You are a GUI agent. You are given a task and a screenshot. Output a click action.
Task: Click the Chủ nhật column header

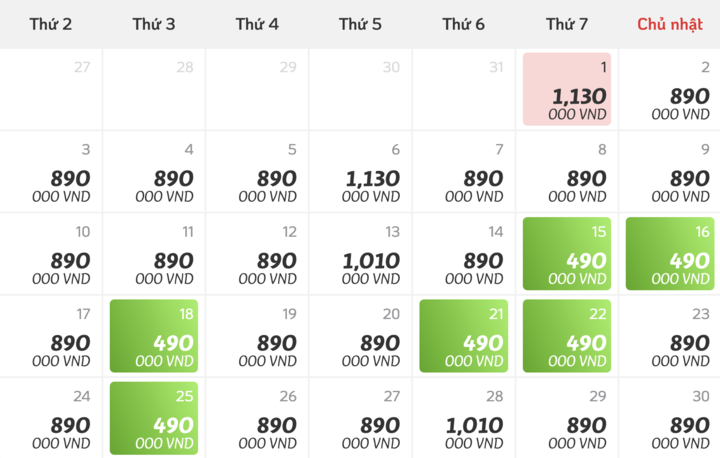point(670,24)
